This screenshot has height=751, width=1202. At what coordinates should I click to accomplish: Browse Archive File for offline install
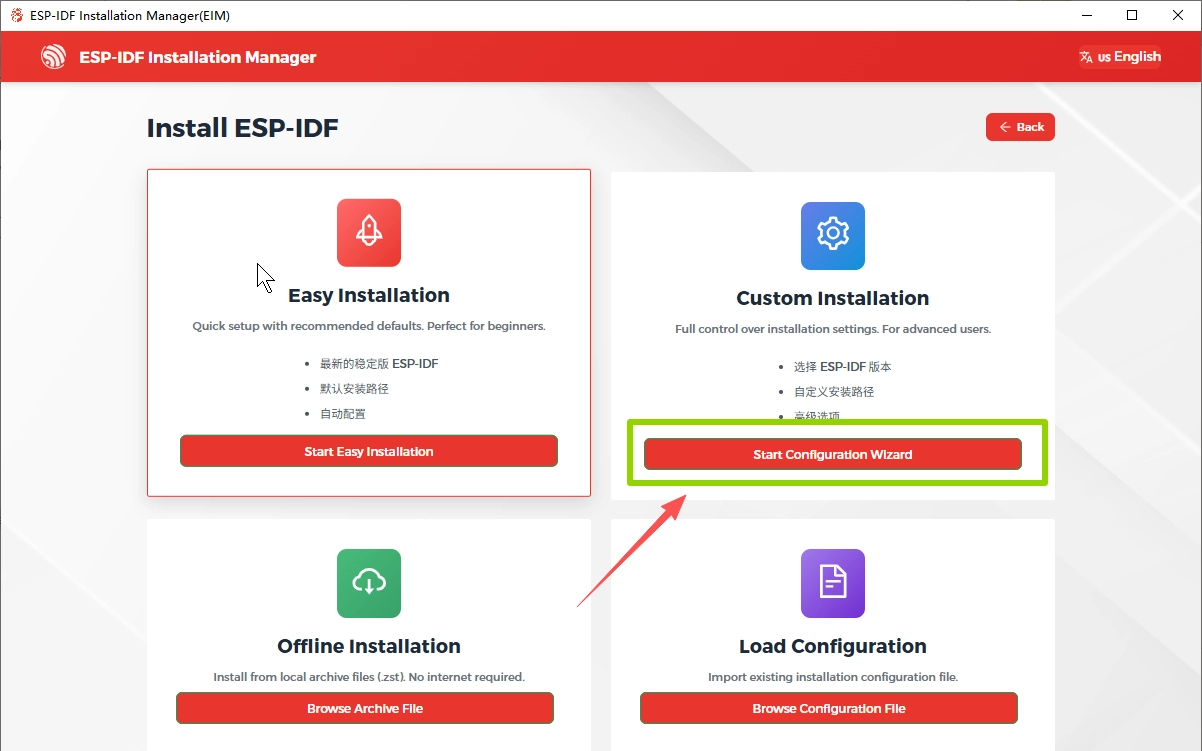pyautogui.click(x=365, y=708)
